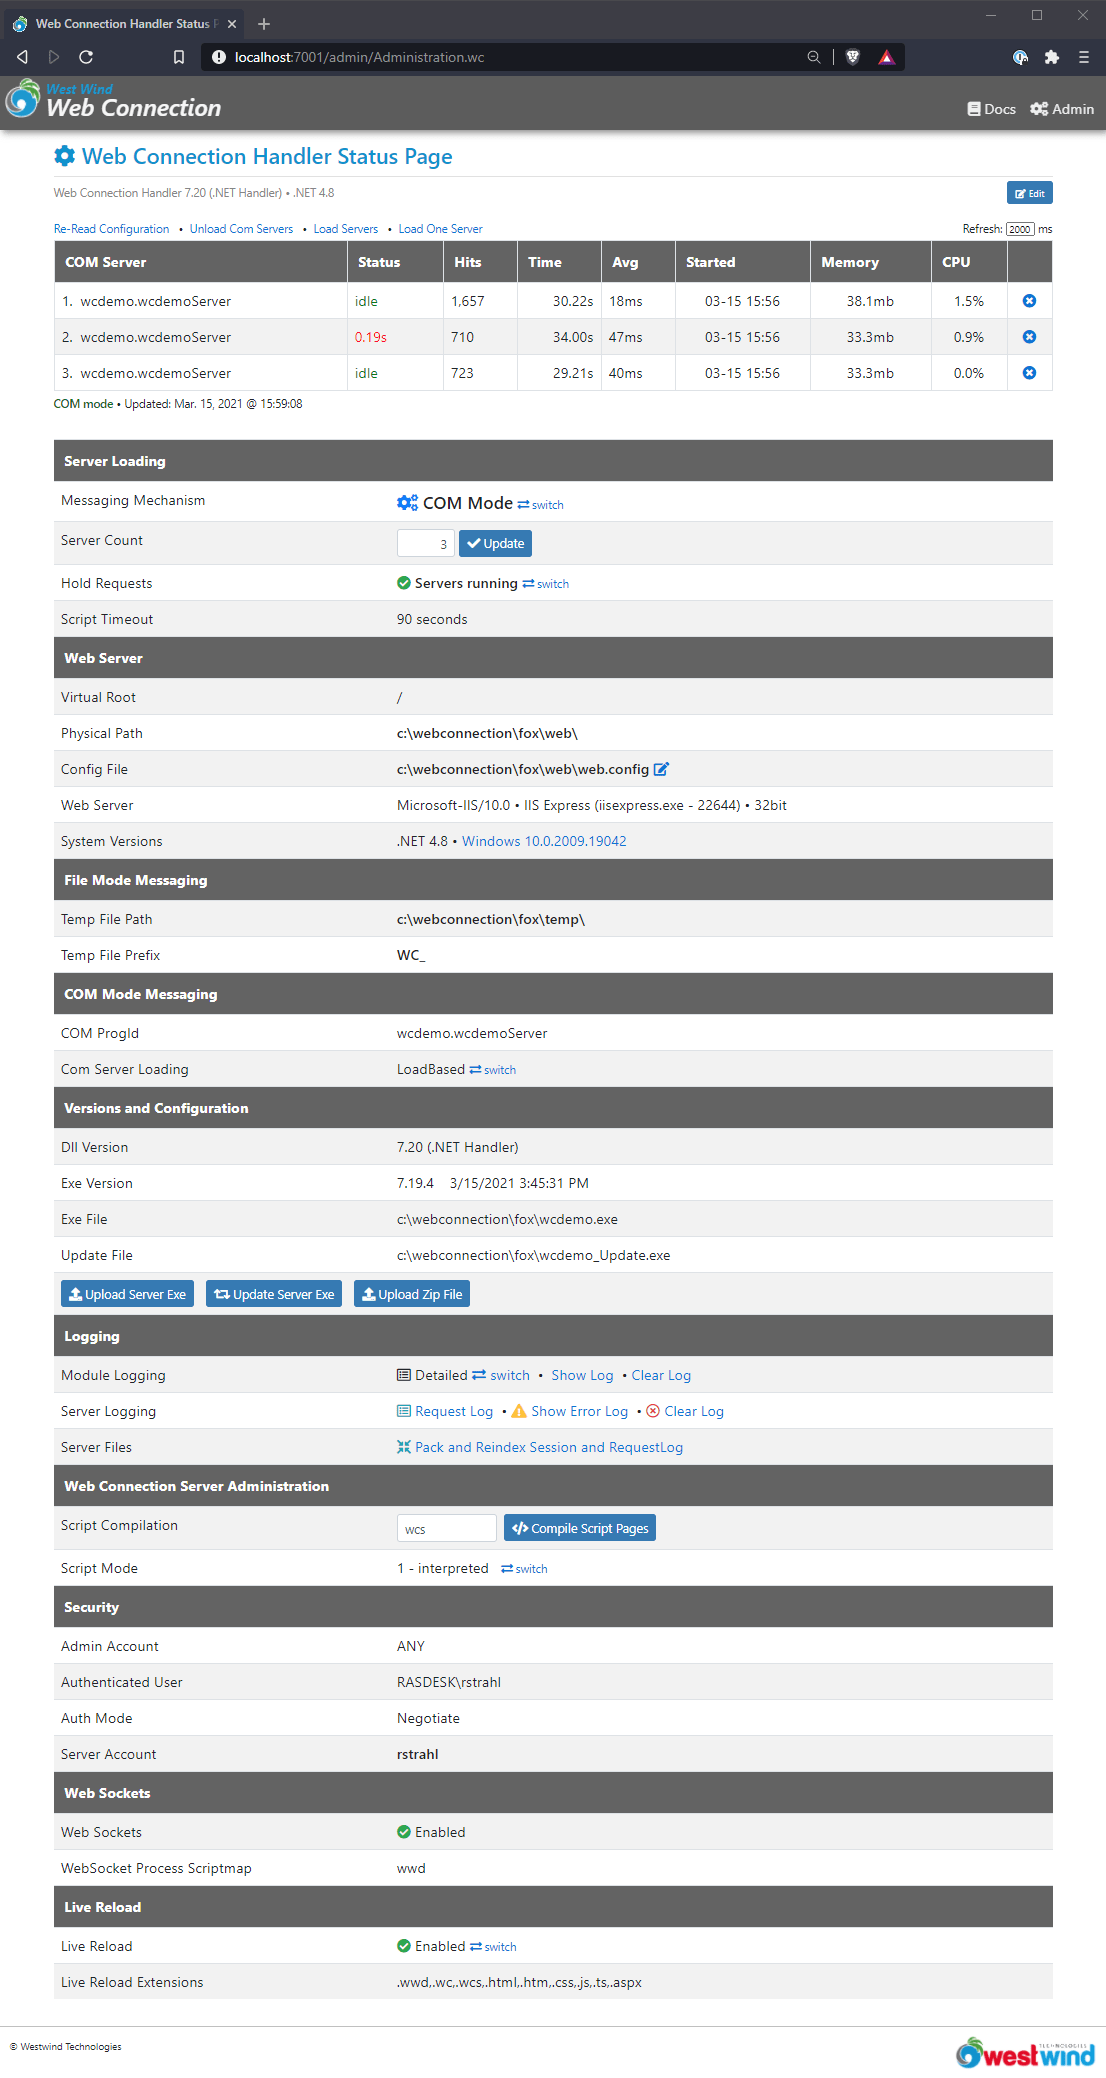
Task: Focus the Refresh interval ms field
Action: 1020,229
